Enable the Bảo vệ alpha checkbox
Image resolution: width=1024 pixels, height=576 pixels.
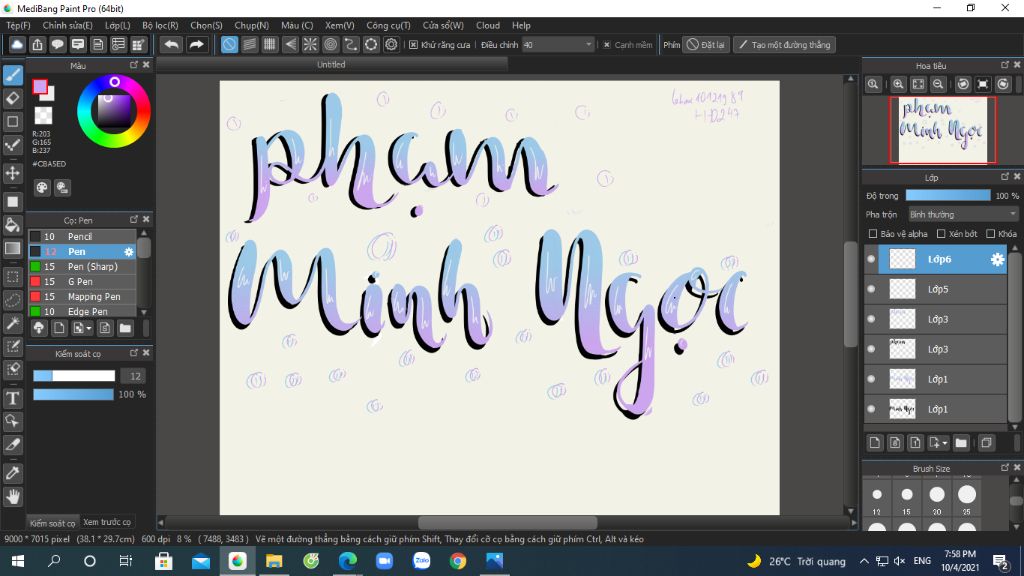(872, 233)
